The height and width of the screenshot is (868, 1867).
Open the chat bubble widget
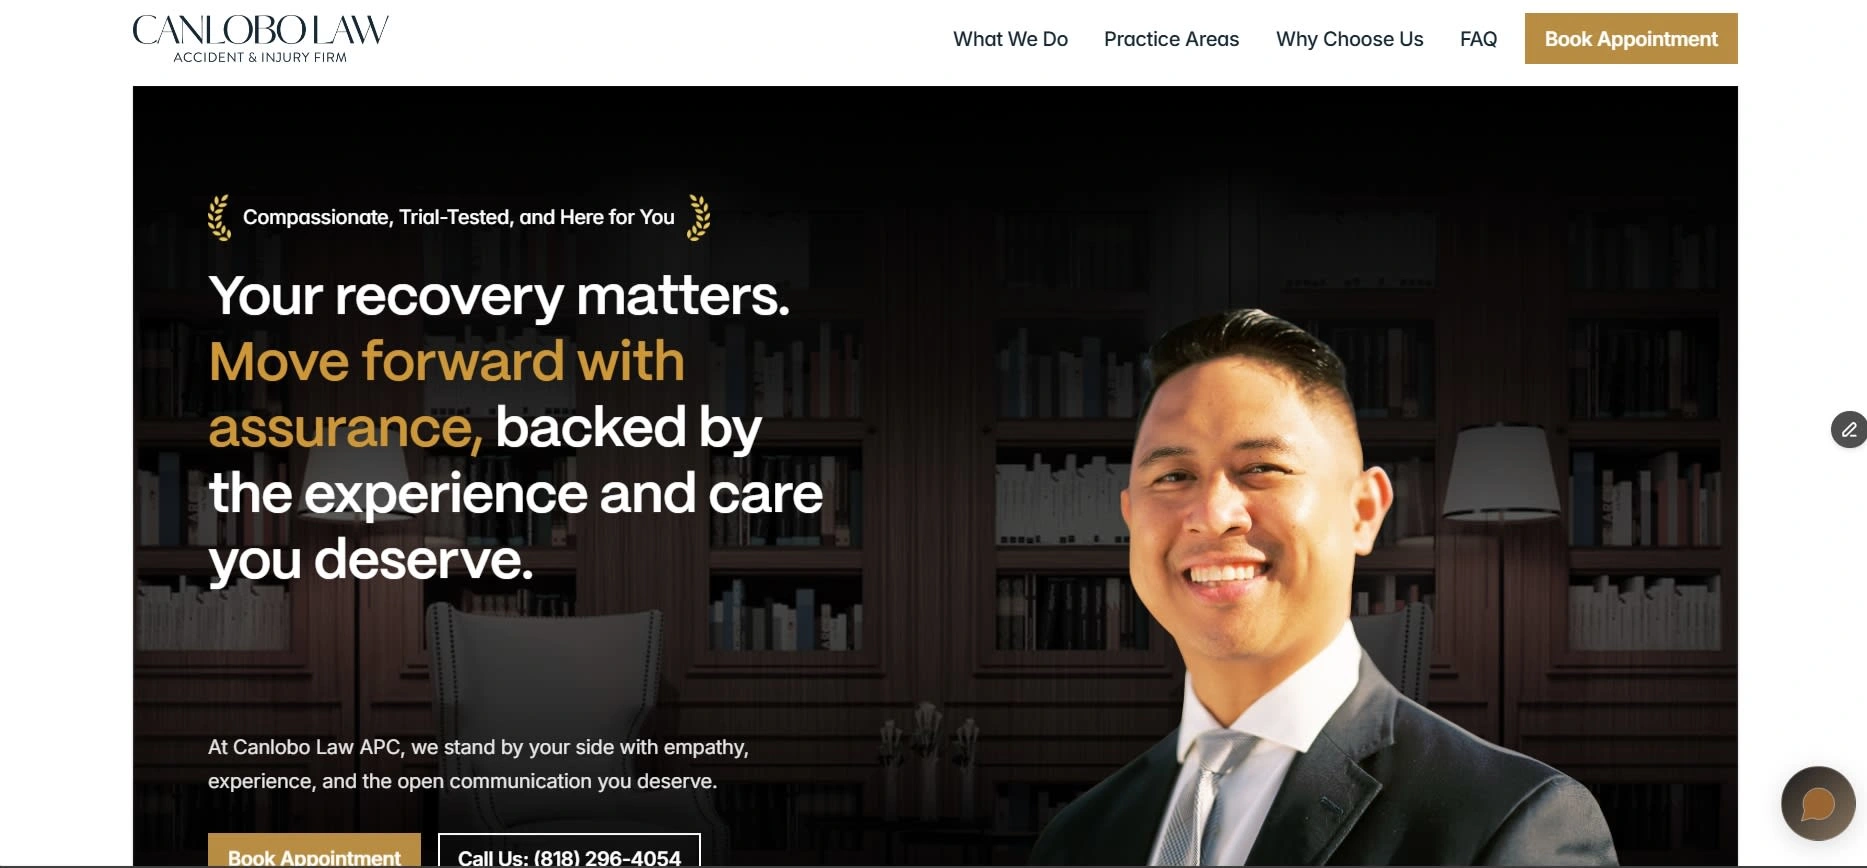[x=1818, y=803]
